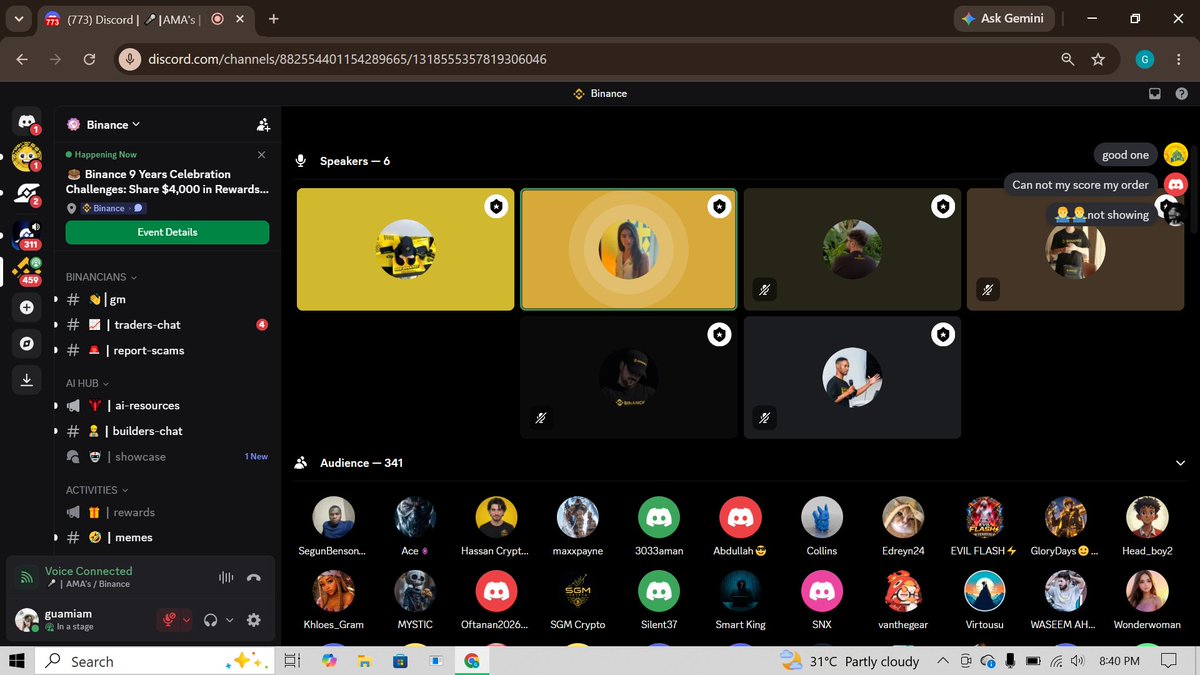Open Hassan Crypt audience member avatar
This screenshot has width=1200, height=675.
click(x=496, y=518)
